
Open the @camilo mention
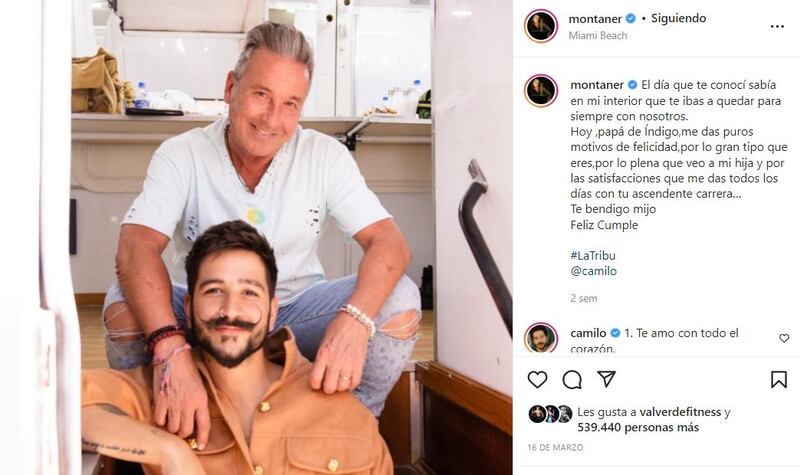tap(593, 271)
